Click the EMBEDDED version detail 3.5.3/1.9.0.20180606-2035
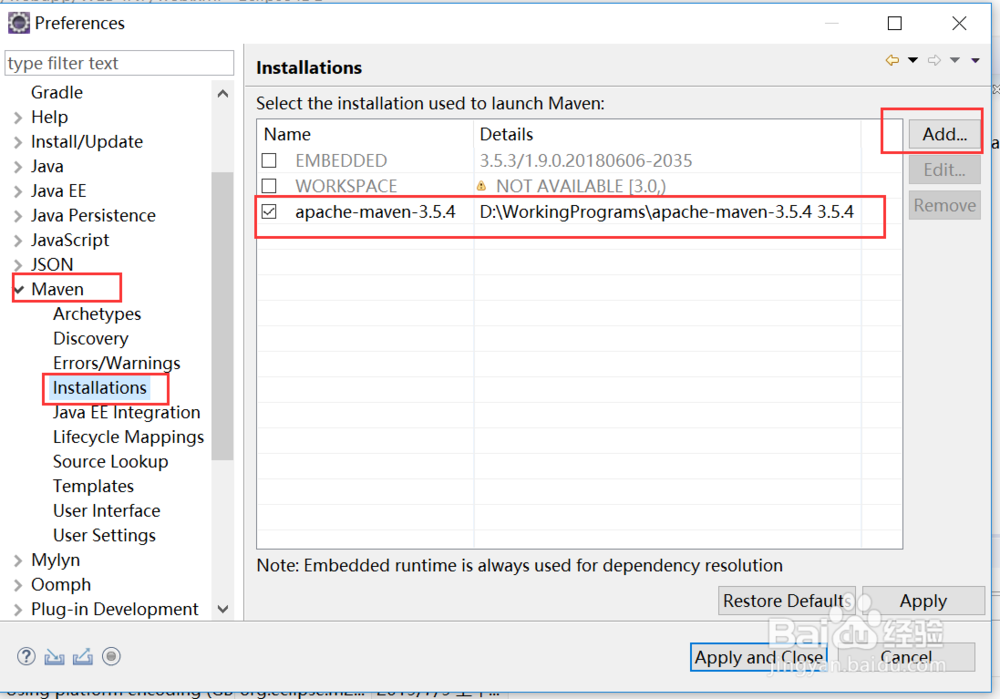The image size is (1000, 699). (585, 160)
